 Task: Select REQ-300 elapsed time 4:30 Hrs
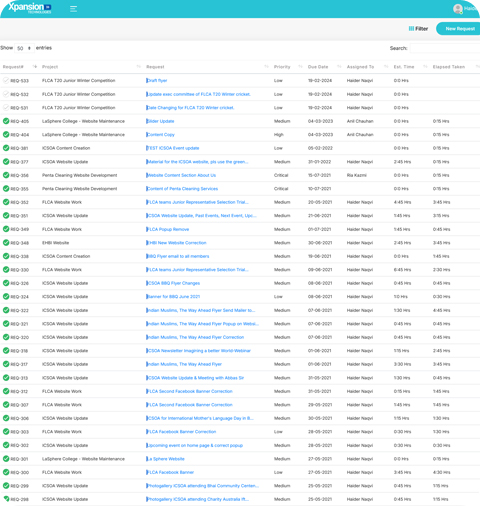pos(441,472)
